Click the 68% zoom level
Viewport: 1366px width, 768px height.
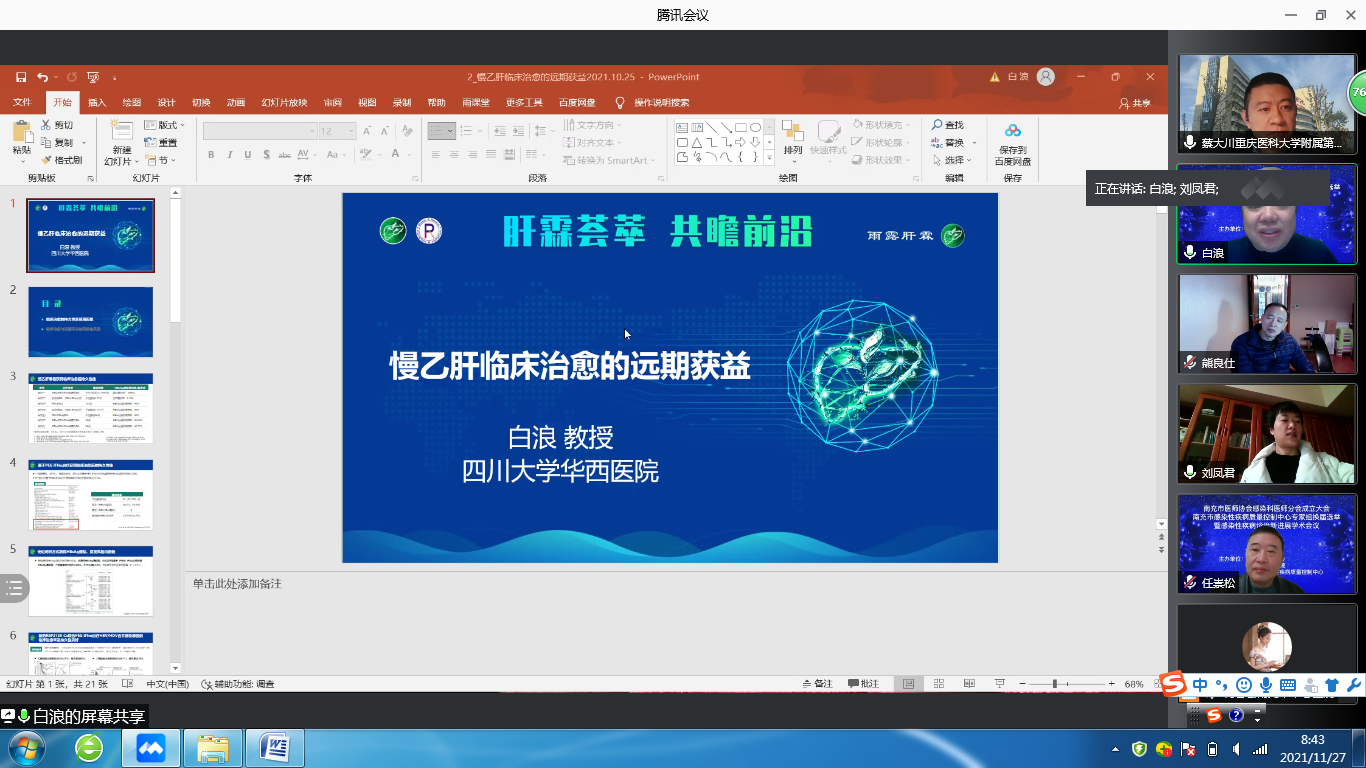click(x=1134, y=684)
